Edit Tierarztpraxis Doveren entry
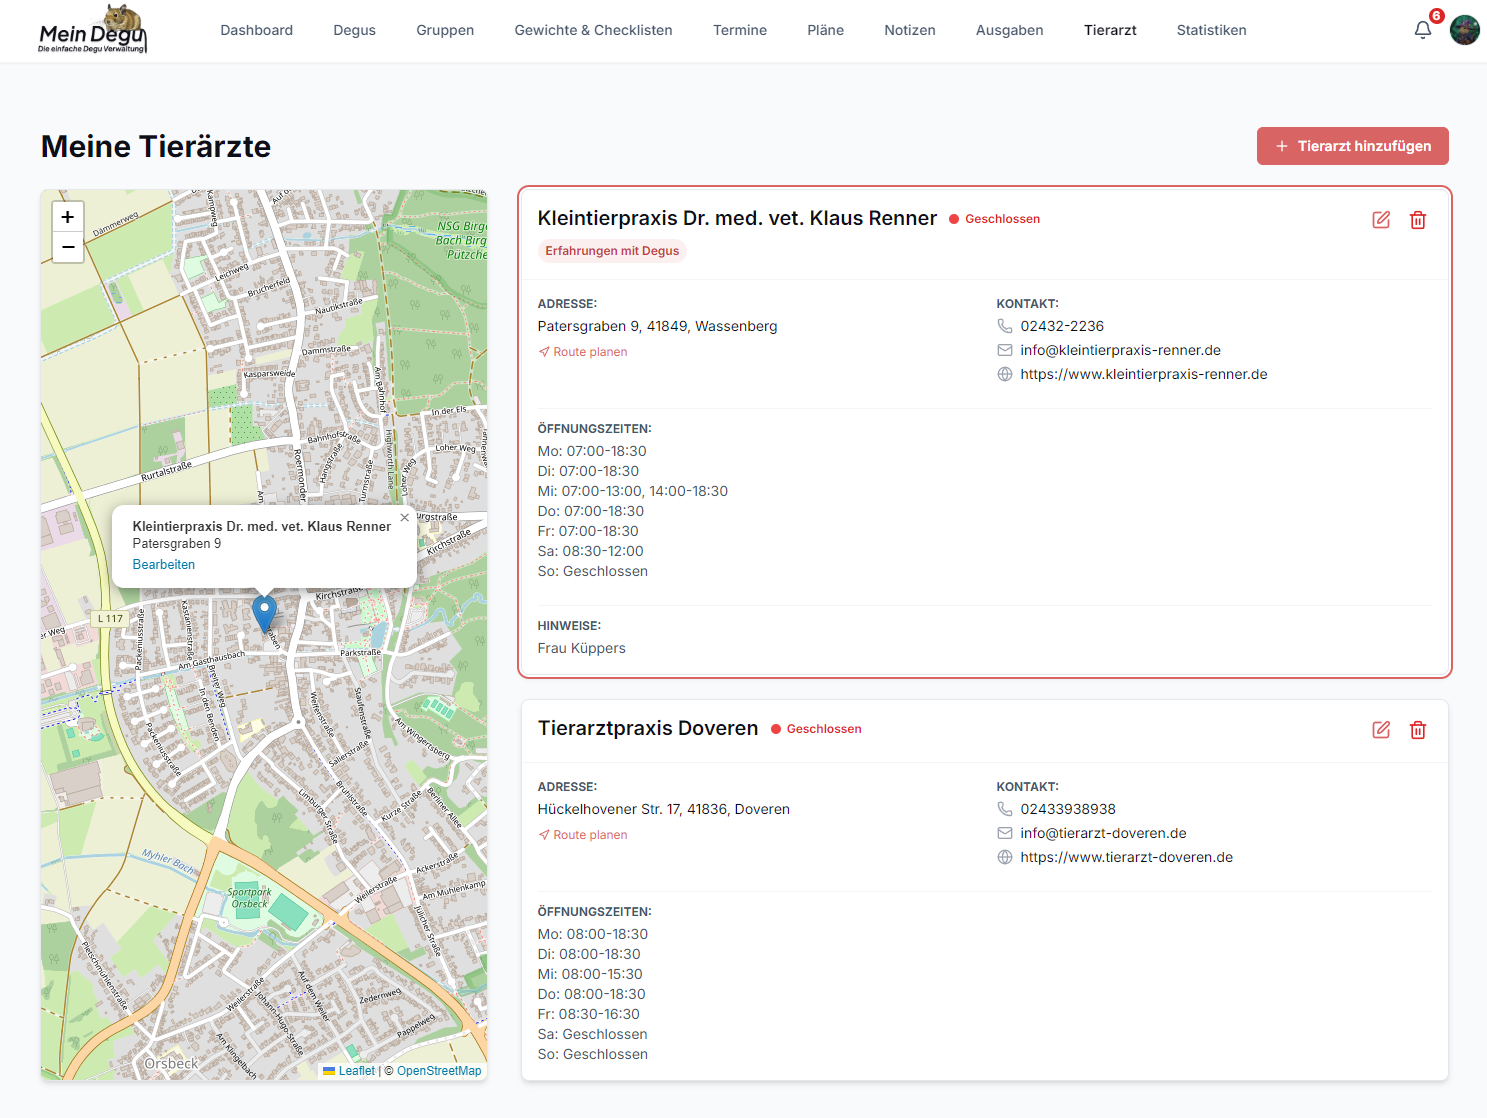 (x=1381, y=730)
